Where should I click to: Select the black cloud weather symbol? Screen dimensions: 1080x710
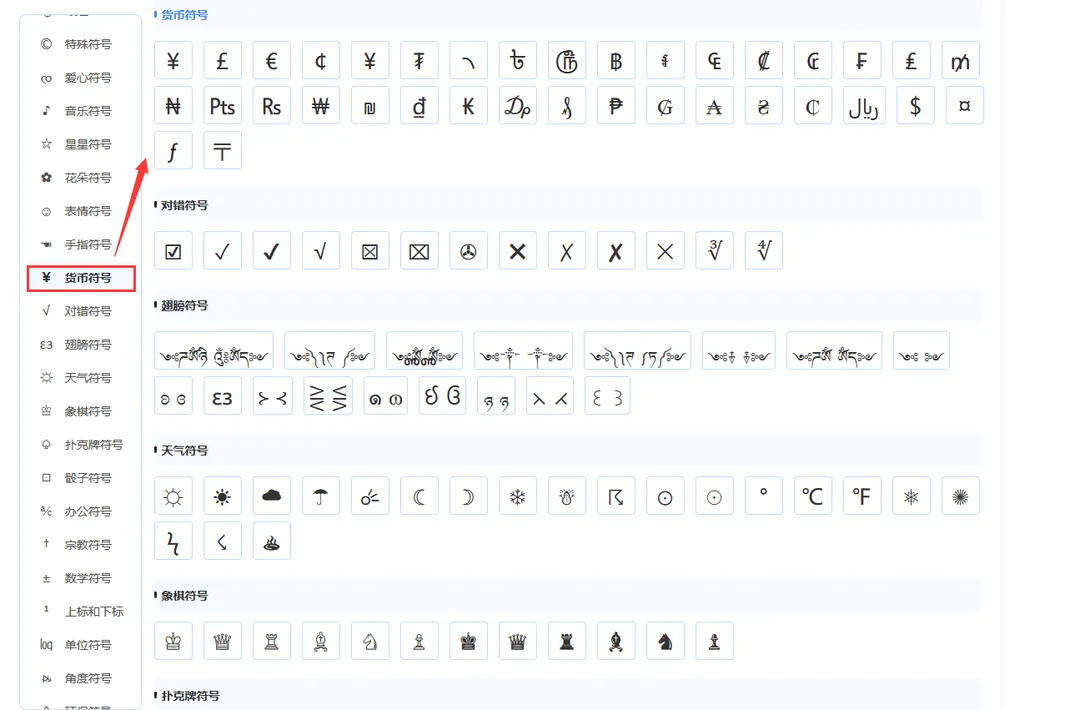(x=271, y=496)
